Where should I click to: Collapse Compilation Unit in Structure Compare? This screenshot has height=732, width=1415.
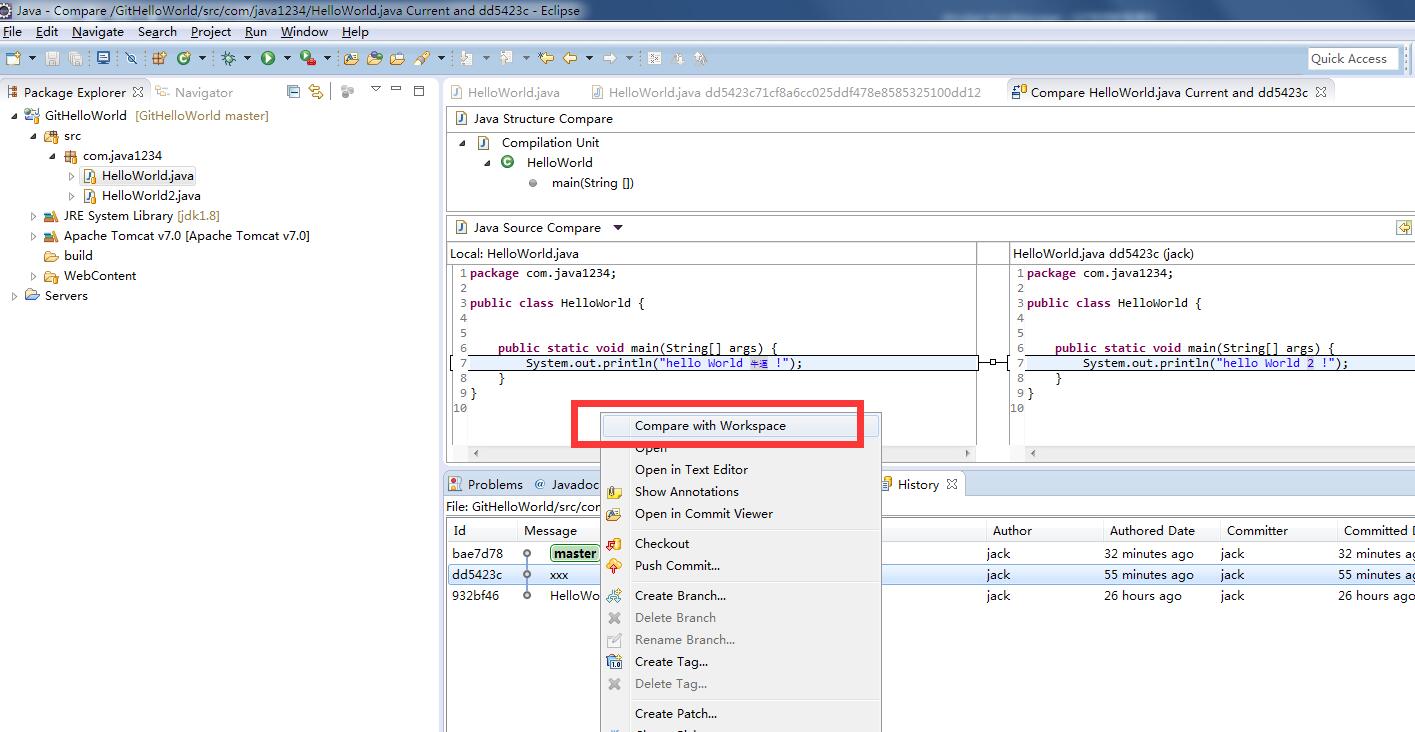(463, 143)
